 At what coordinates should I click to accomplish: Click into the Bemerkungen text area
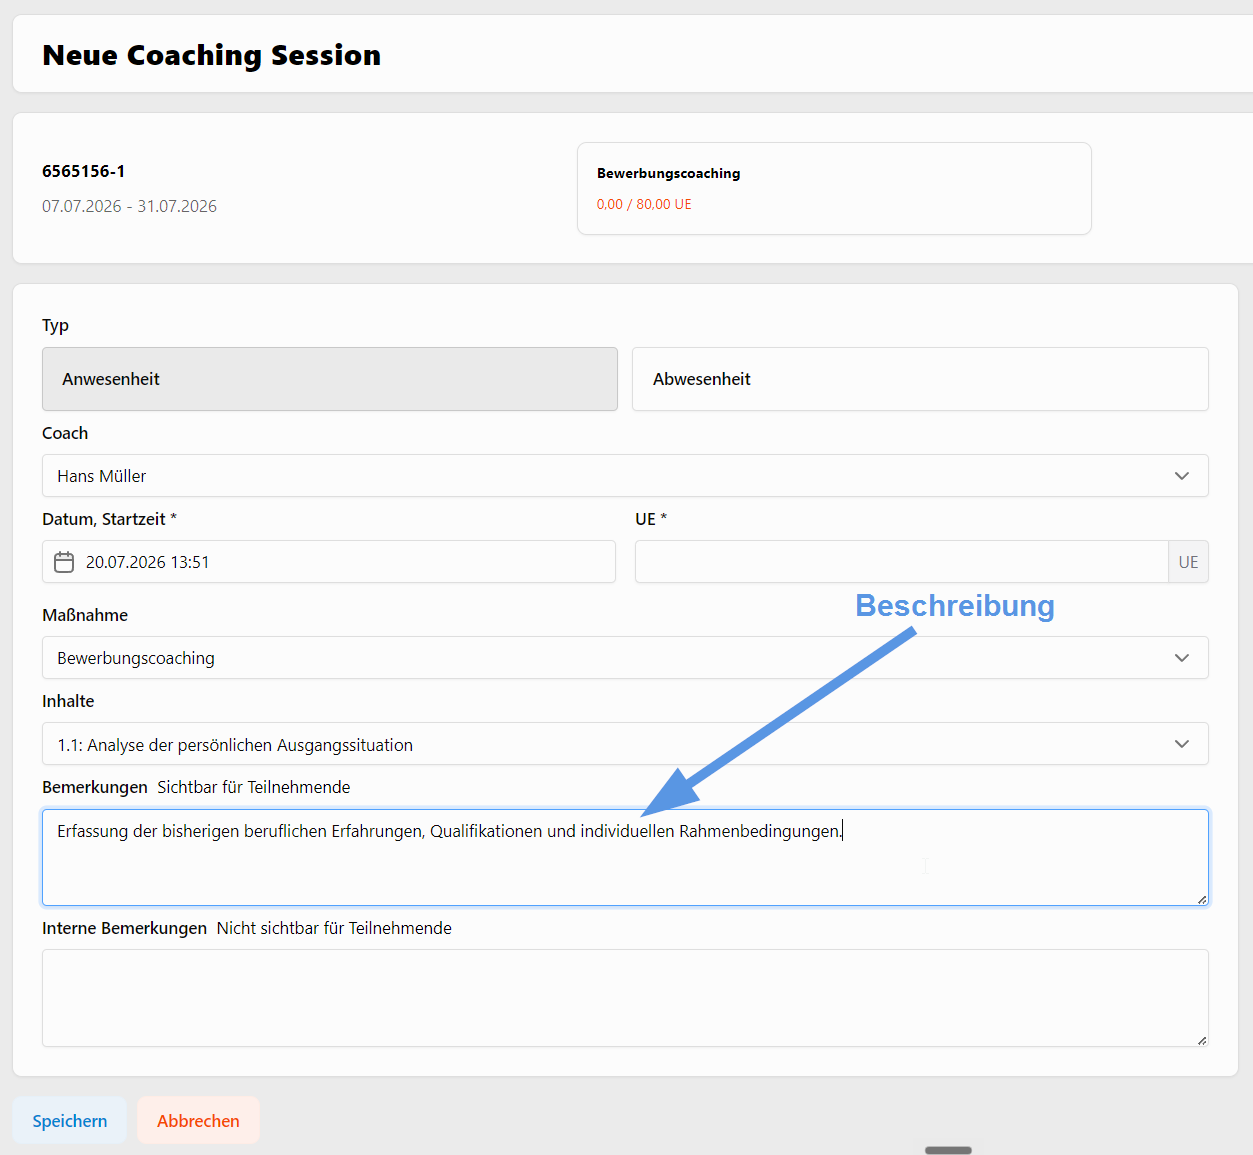pyautogui.click(x=625, y=857)
